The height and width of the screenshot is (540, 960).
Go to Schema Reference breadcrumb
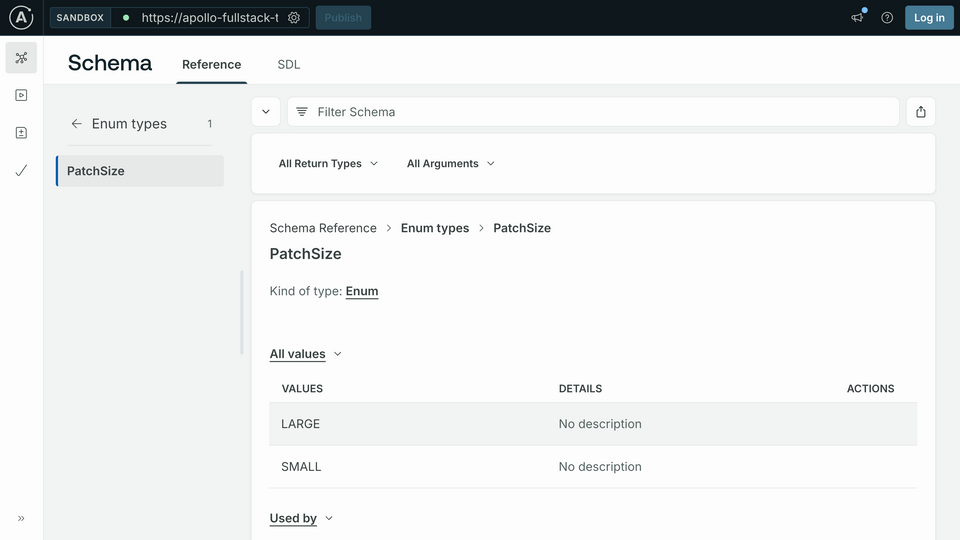(323, 228)
